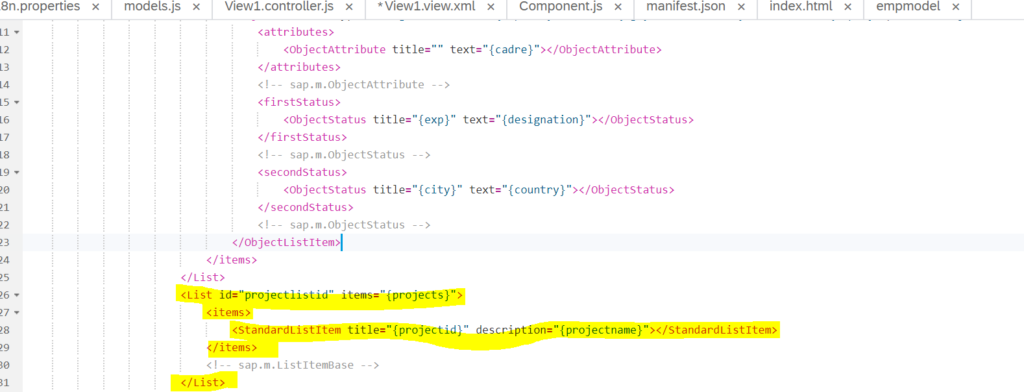Click the sap.m.ListItemBase comment line

click(x=293, y=365)
